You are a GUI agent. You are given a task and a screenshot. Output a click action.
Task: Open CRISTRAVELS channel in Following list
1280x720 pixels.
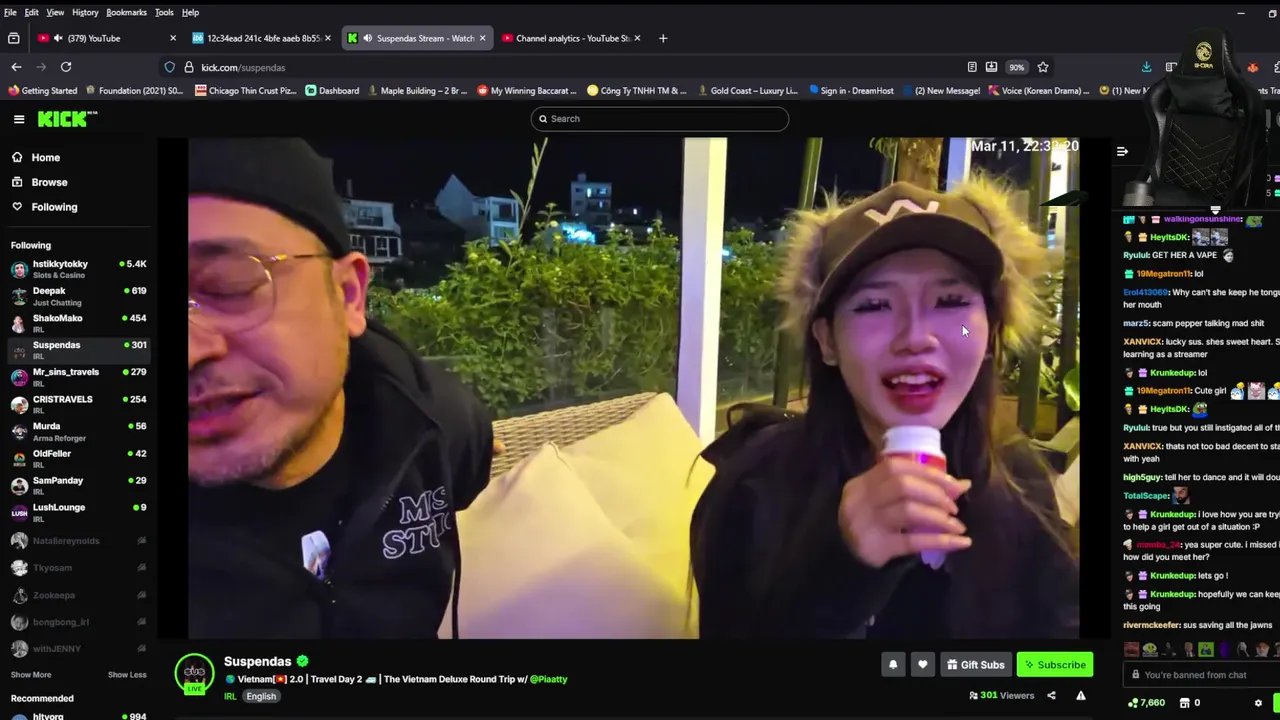pyautogui.click(x=78, y=404)
